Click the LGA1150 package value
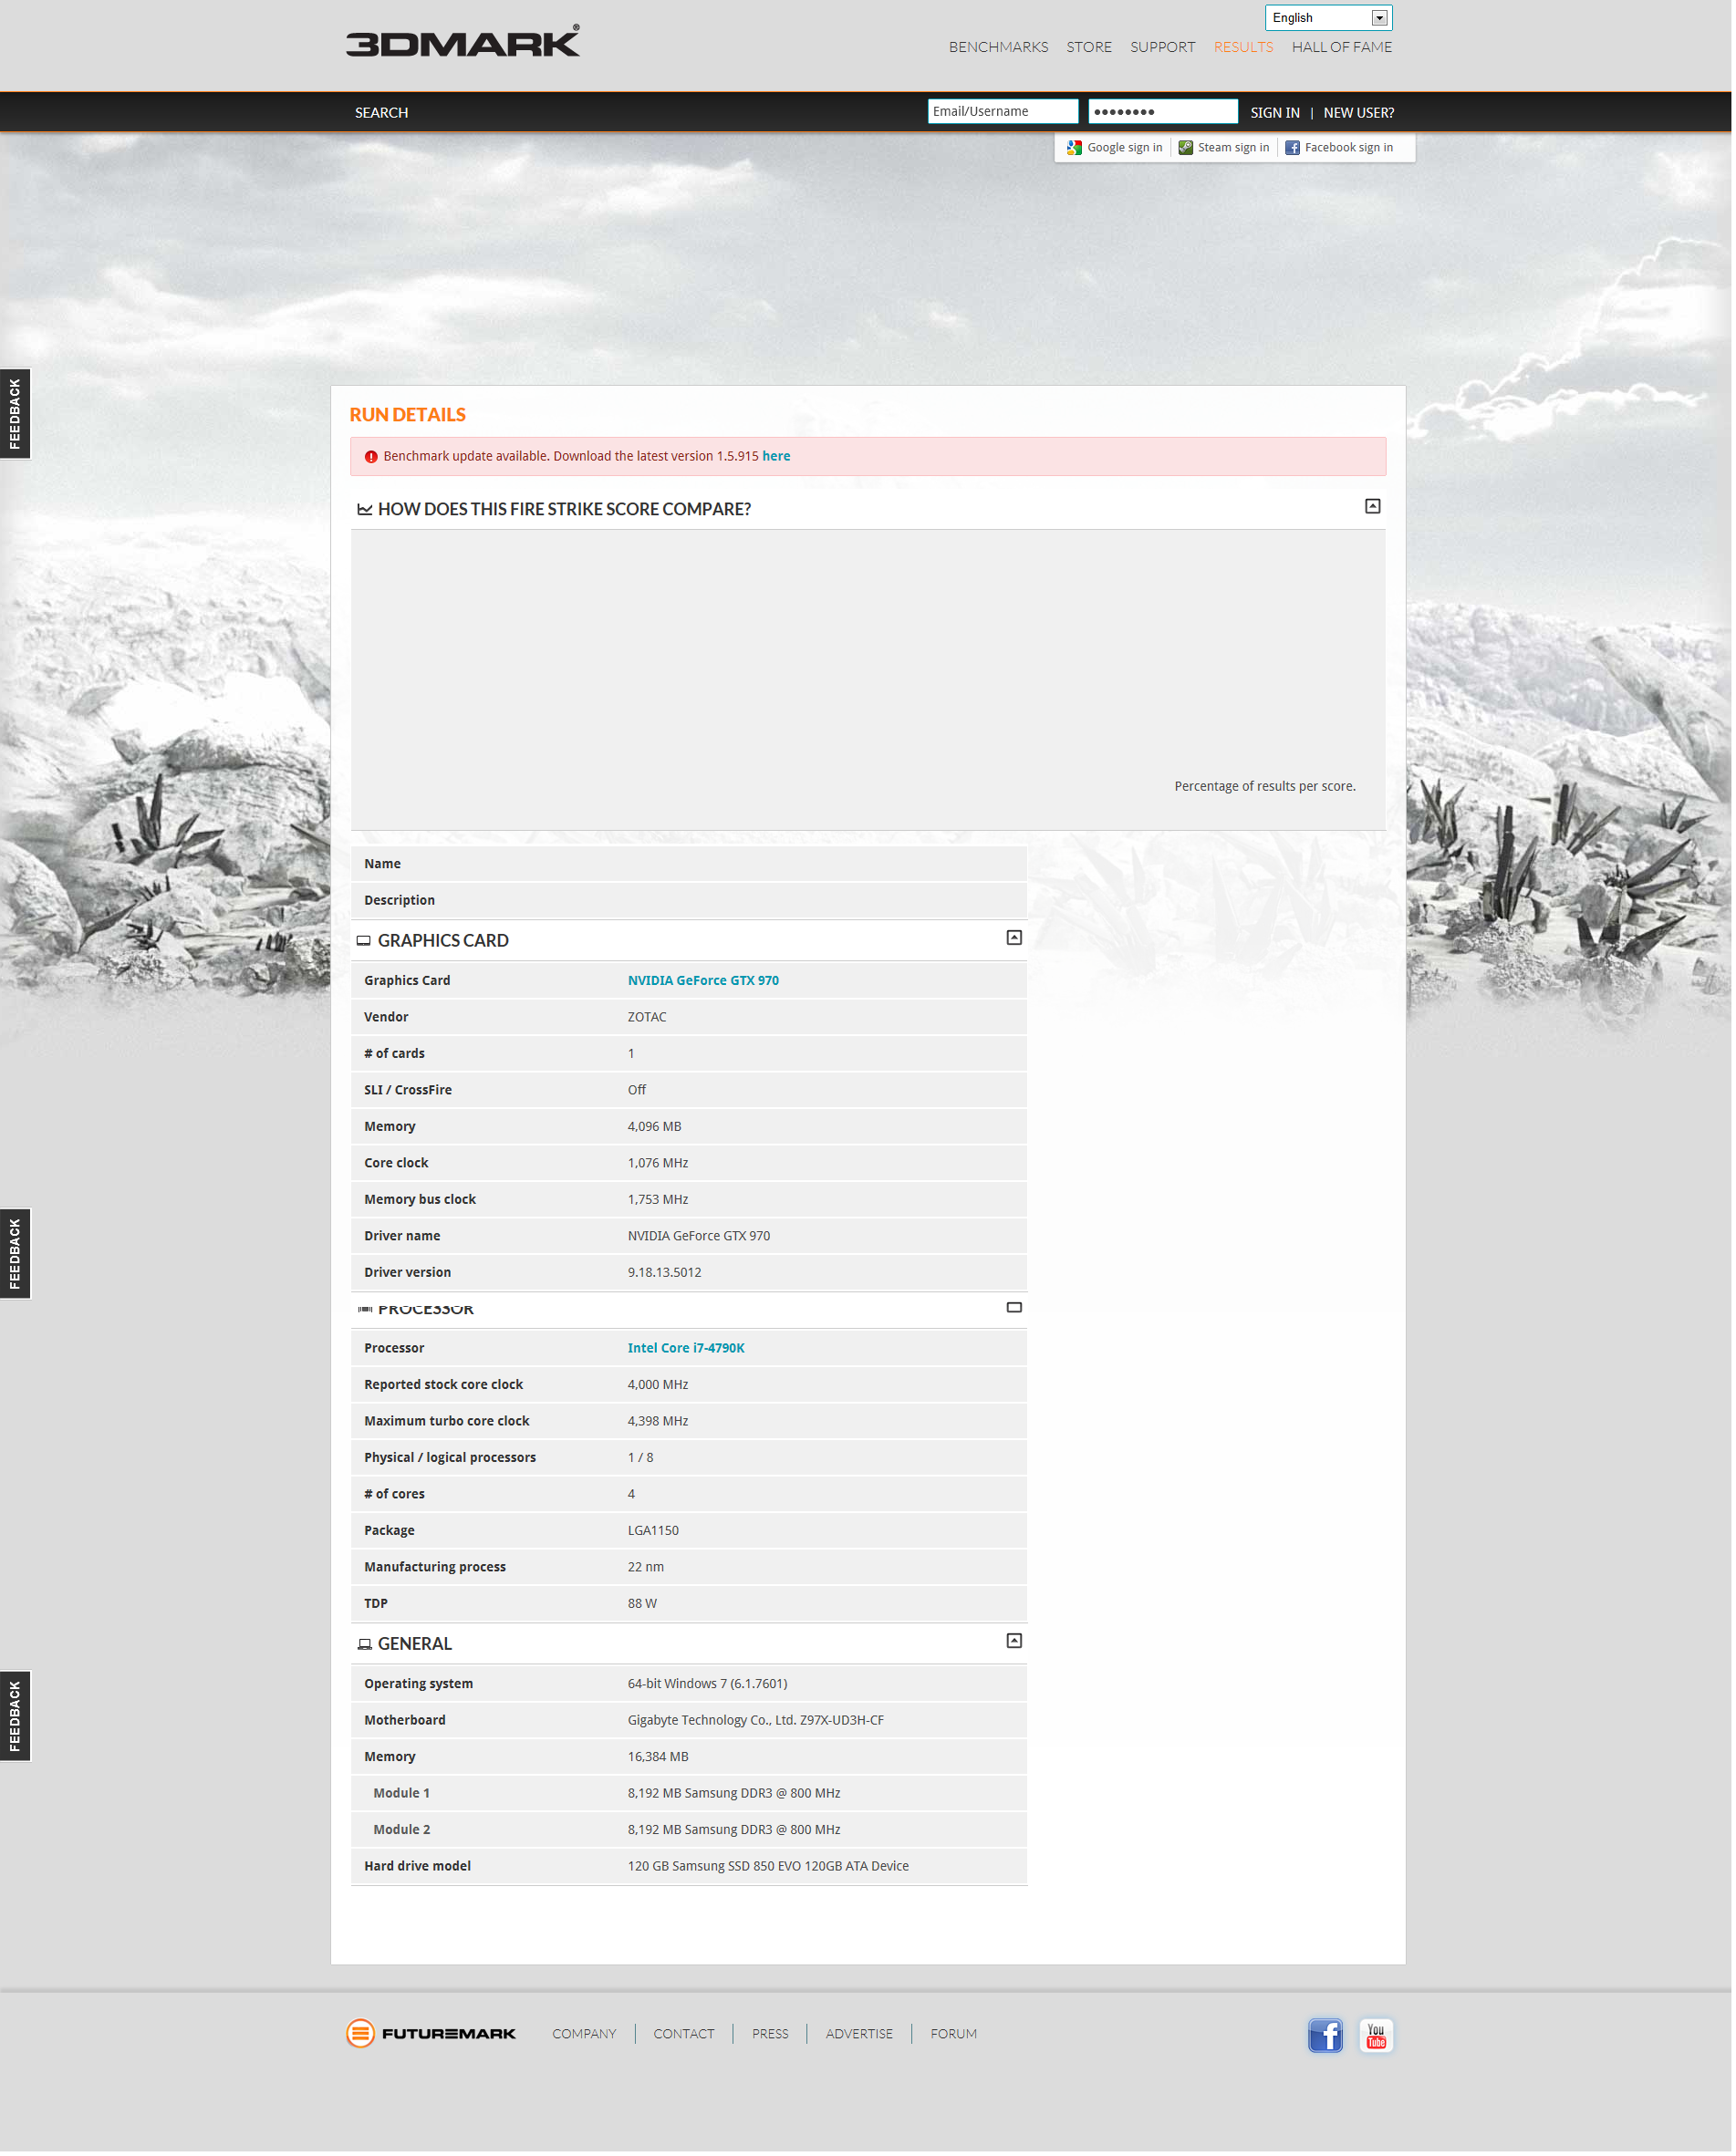Image resolution: width=1736 pixels, height=2156 pixels. [x=653, y=1531]
